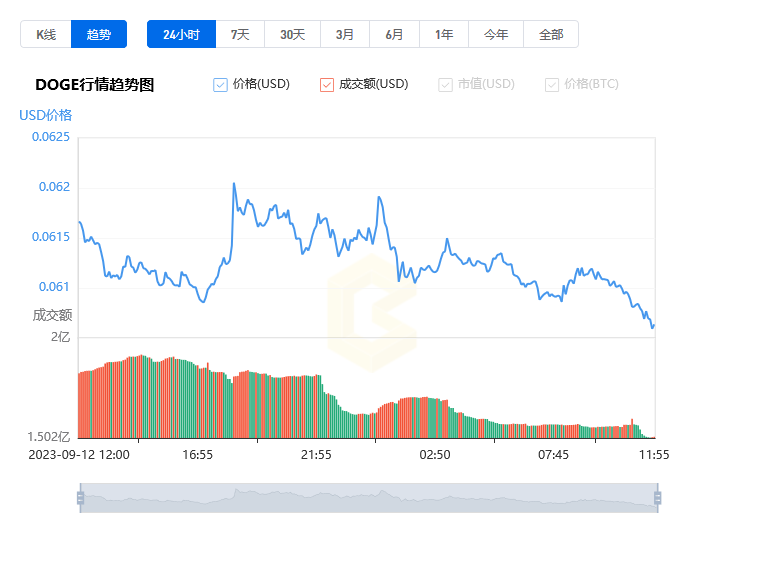This screenshot has width=780, height=563.
Task: Toggle the 成交额(USD) checkbox
Action: (327, 85)
